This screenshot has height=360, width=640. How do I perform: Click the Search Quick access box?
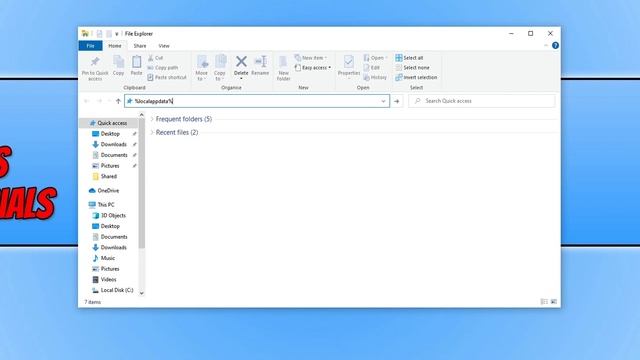click(482, 101)
